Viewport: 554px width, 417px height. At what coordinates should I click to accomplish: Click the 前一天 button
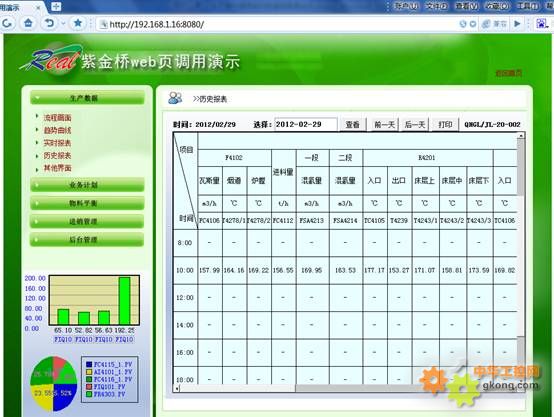coord(384,124)
